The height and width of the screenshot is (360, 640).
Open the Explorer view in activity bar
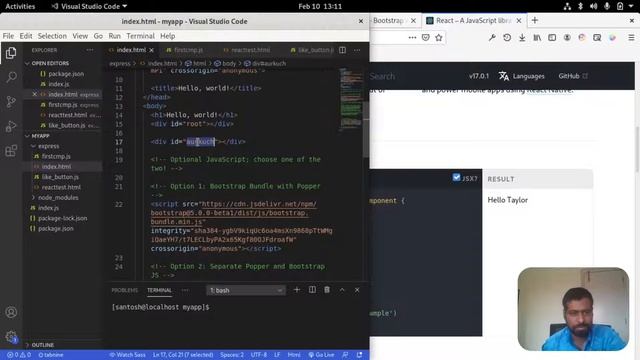coord(11,53)
